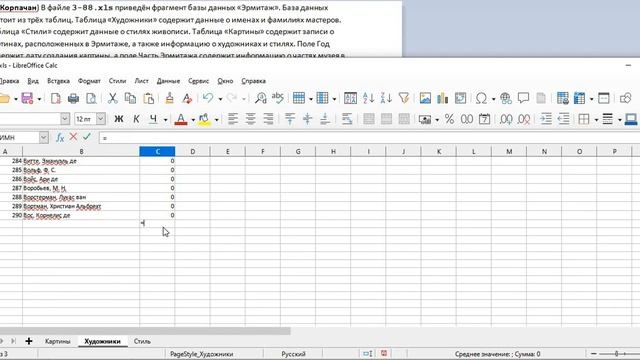Cut selection with scissors icon
This screenshot has height=360, width=640.
[x=112, y=98]
